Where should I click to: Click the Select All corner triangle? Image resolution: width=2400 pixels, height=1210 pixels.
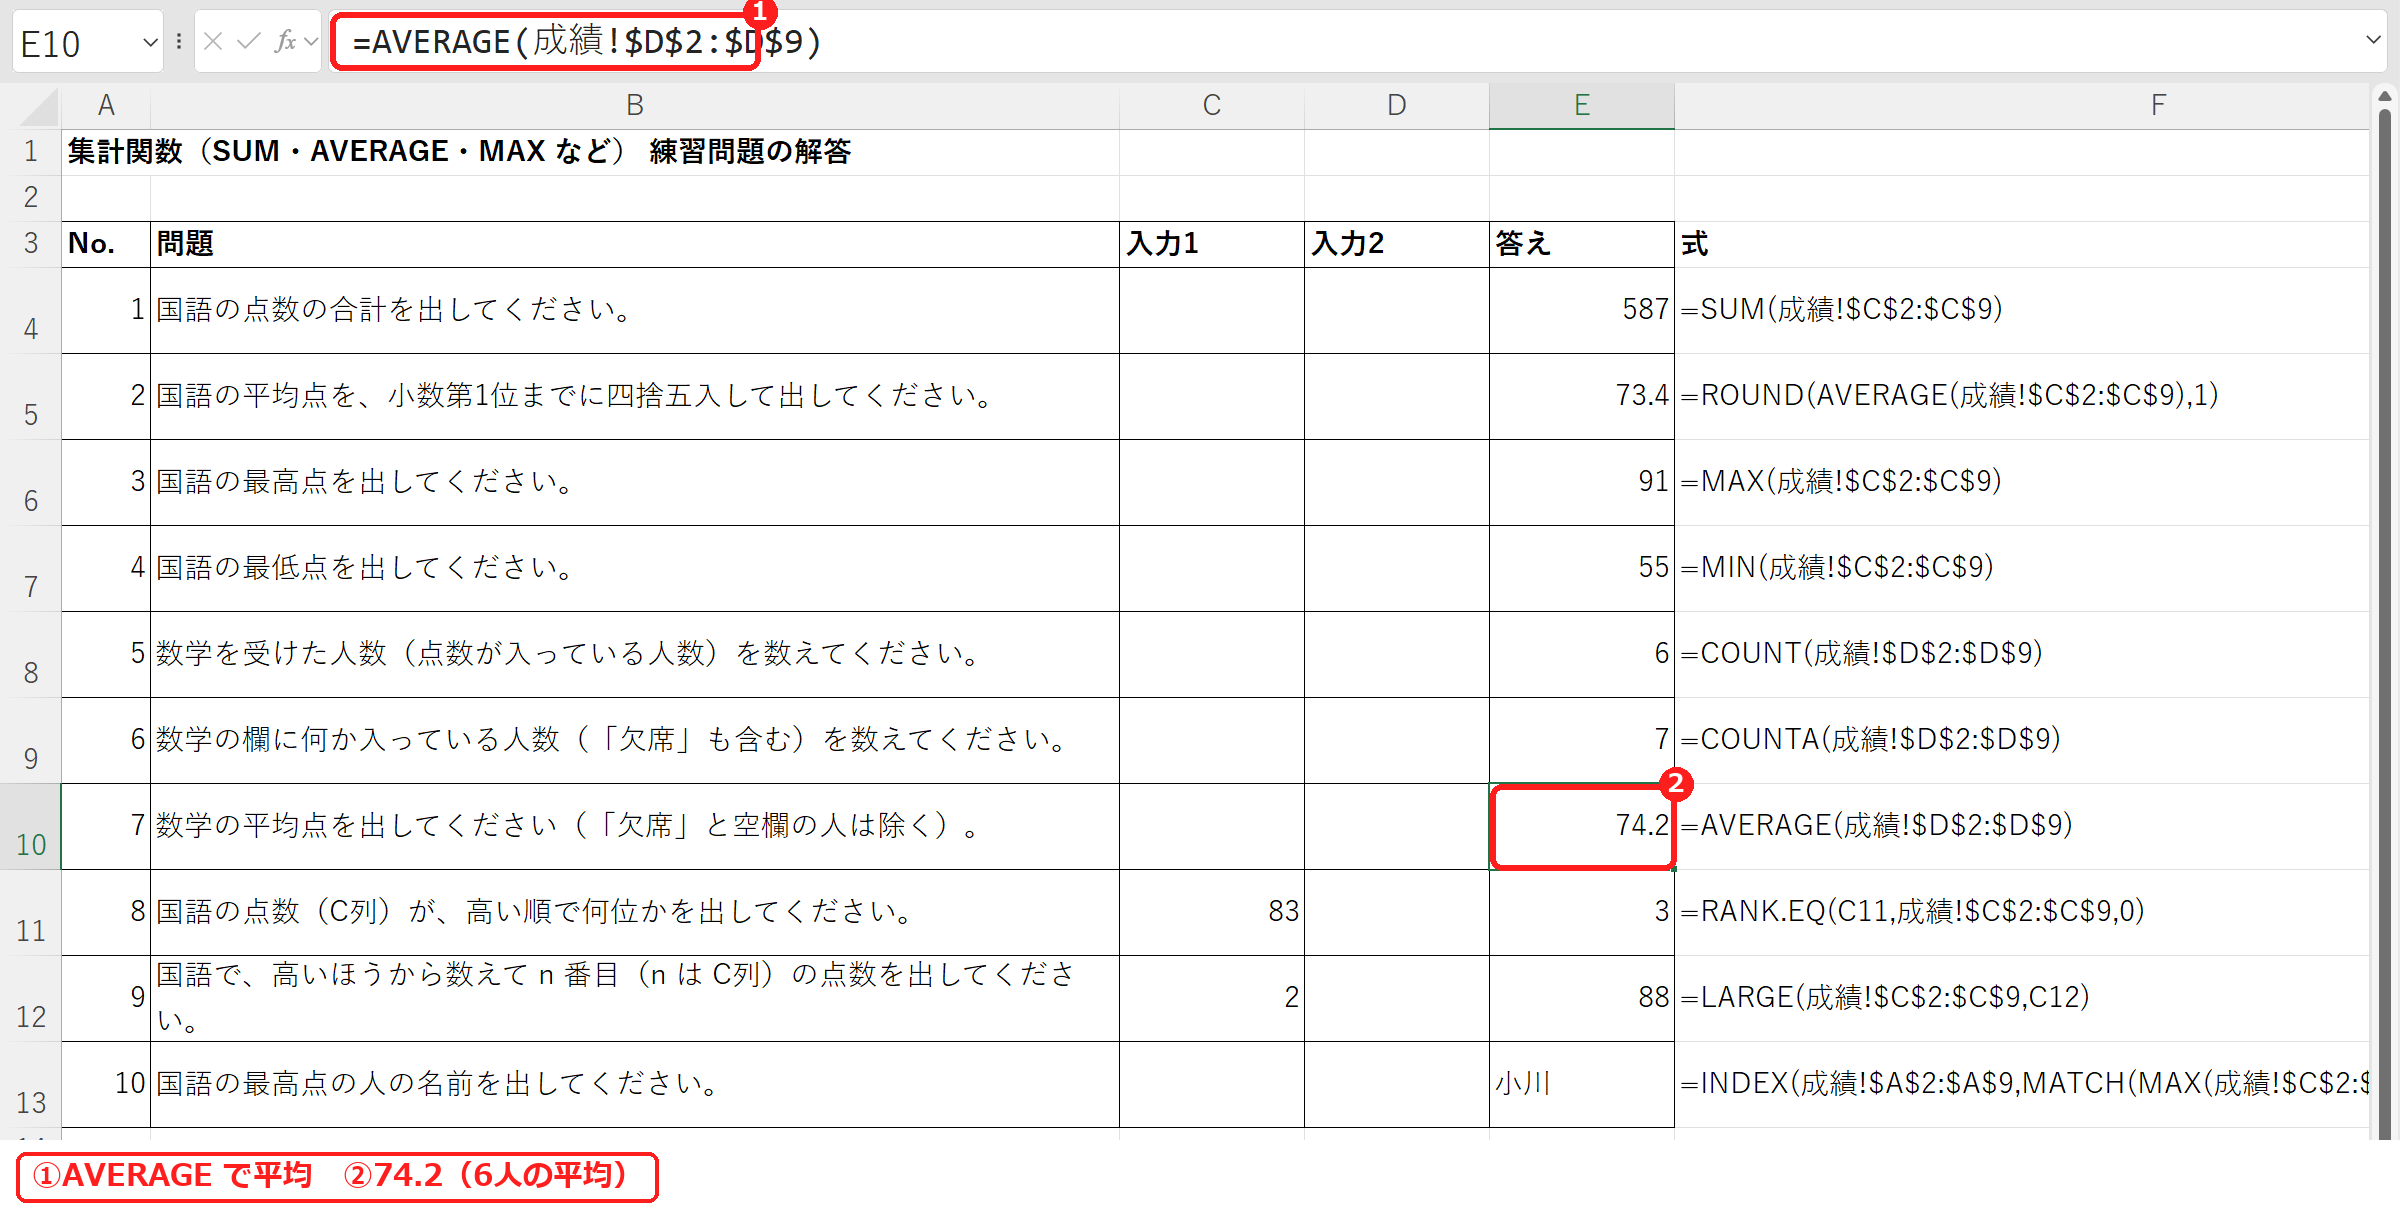[x=38, y=106]
